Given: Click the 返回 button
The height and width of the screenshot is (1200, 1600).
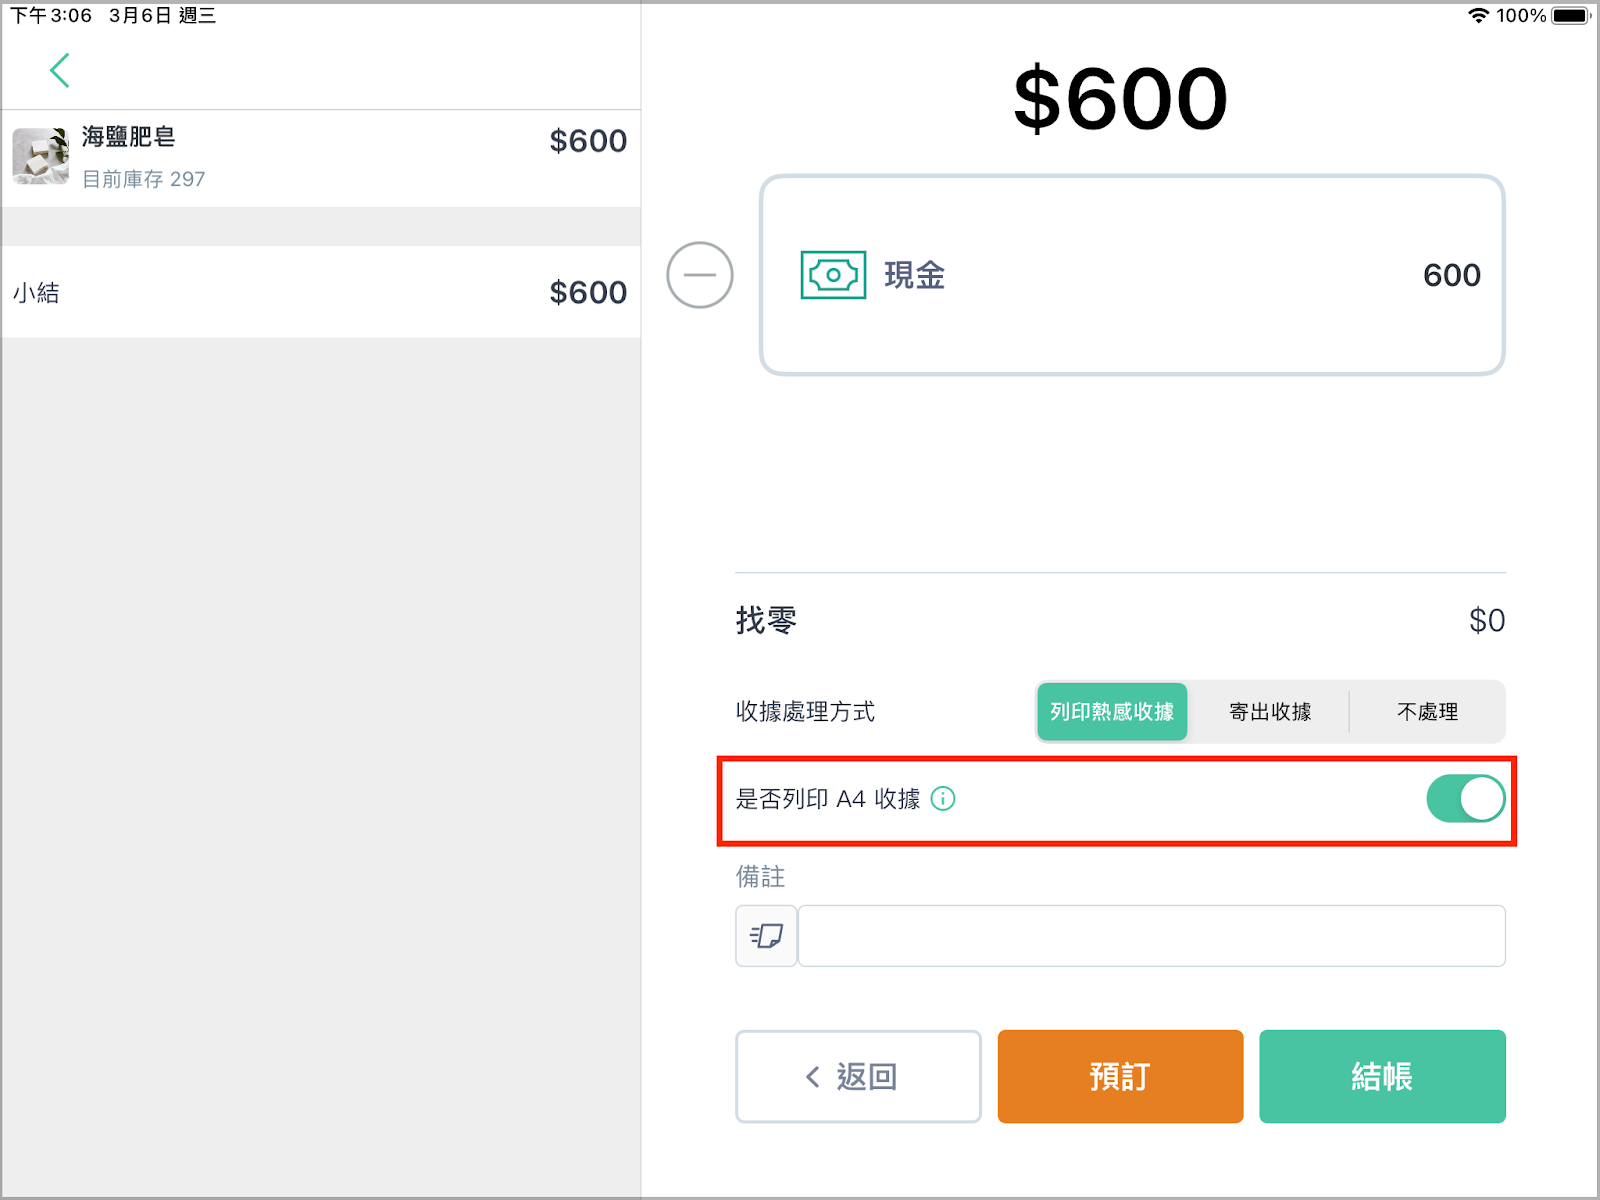Looking at the screenshot, I should tap(858, 1076).
